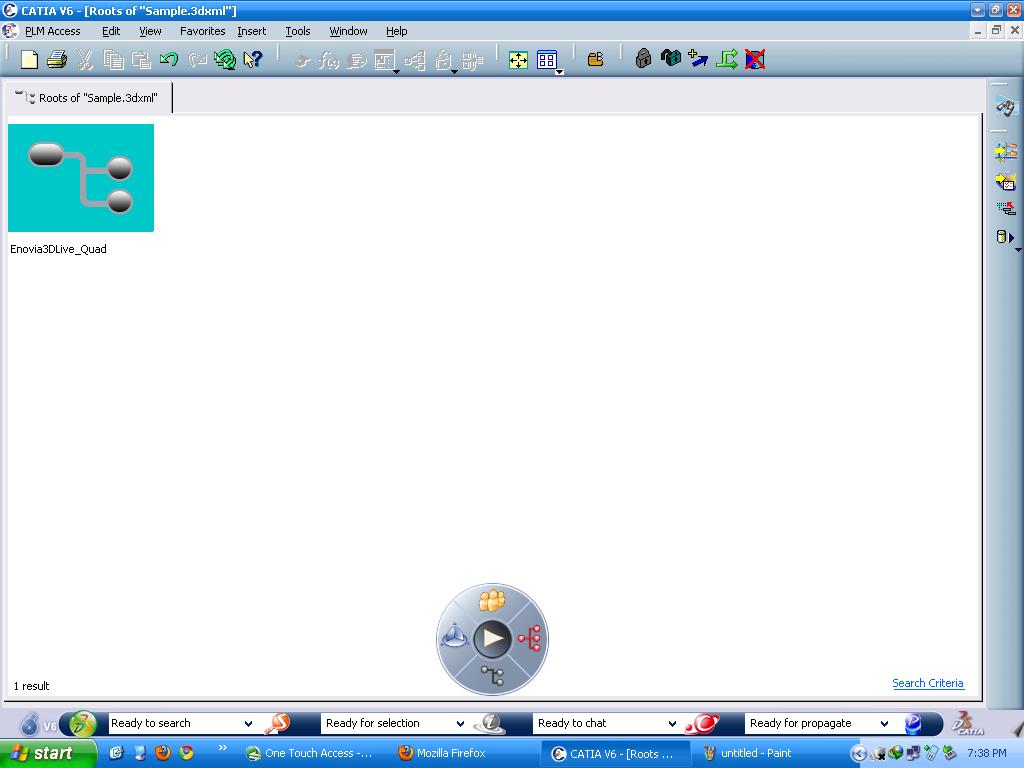This screenshot has height=768, width=1024.
Task: Click the yellow cylinder database sidebar icon
Action: 1004,236
